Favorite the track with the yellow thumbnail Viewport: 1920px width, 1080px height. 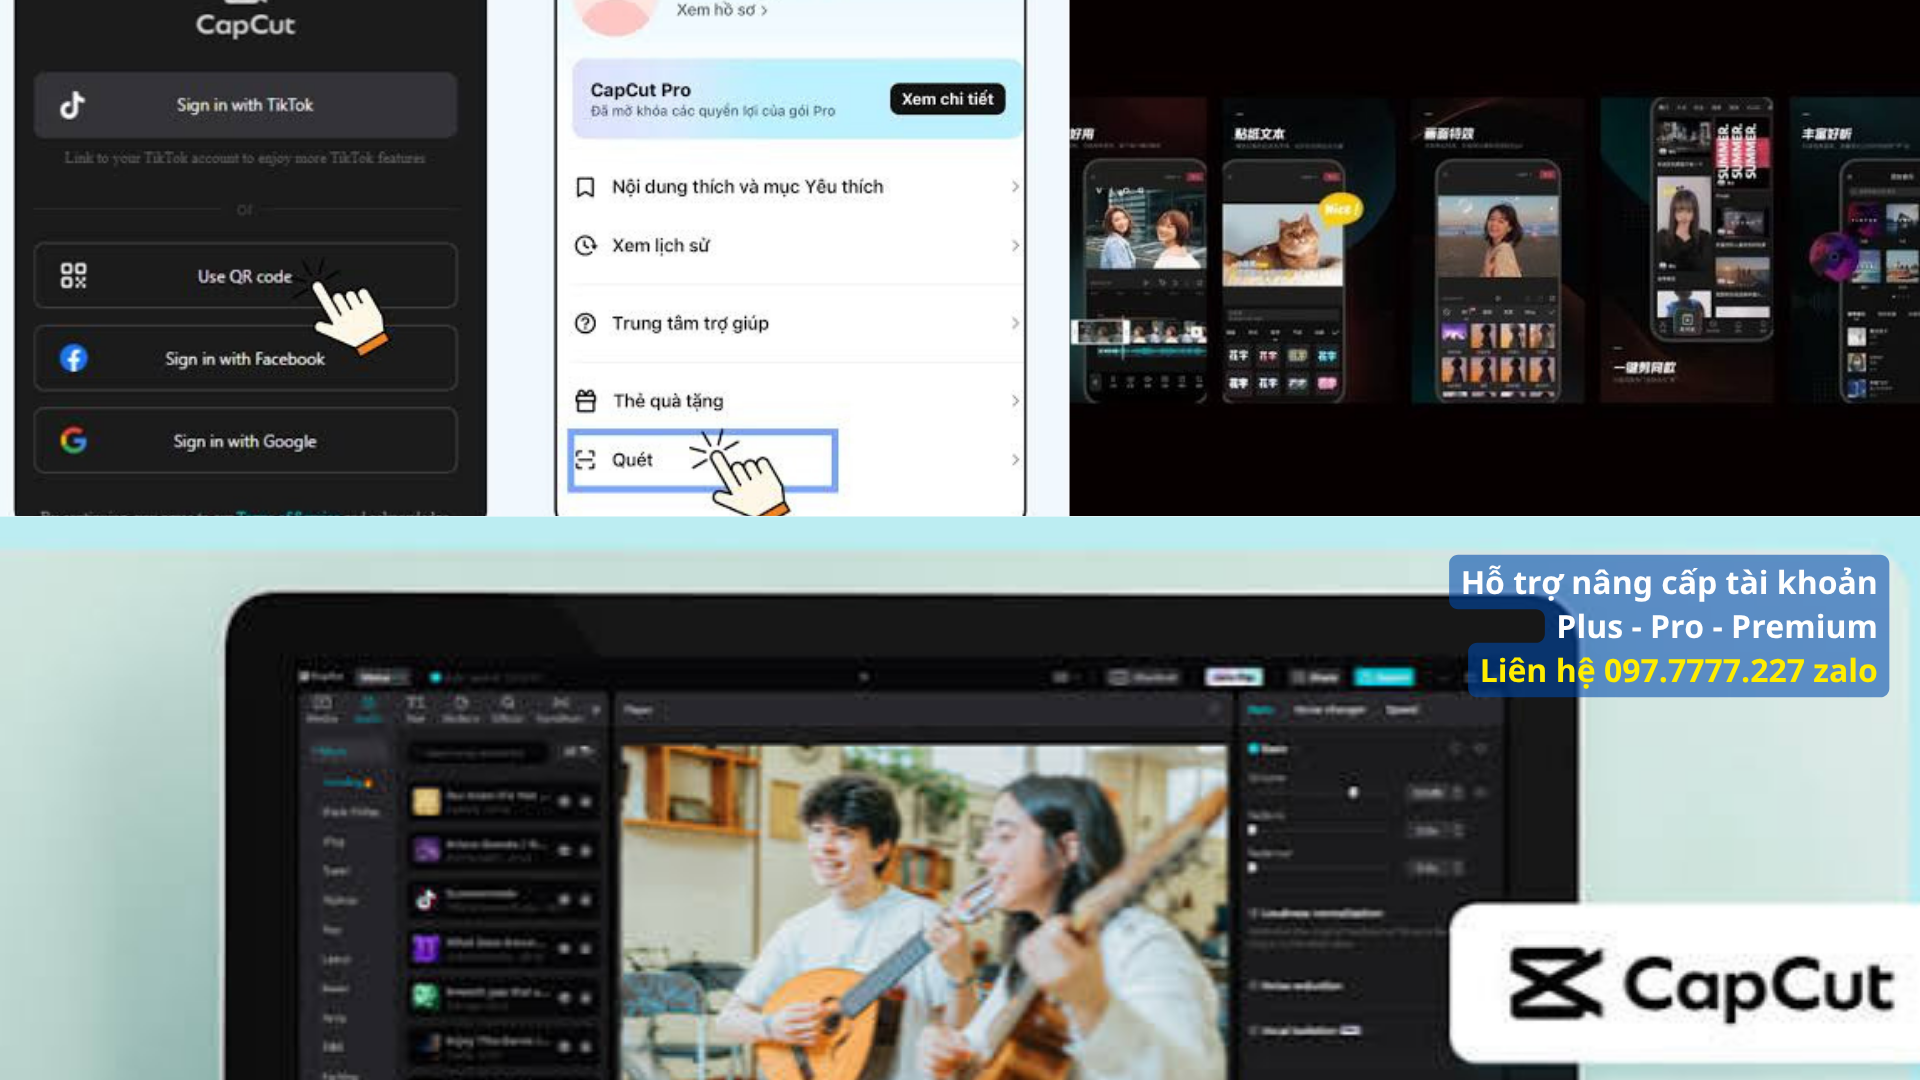564,801
